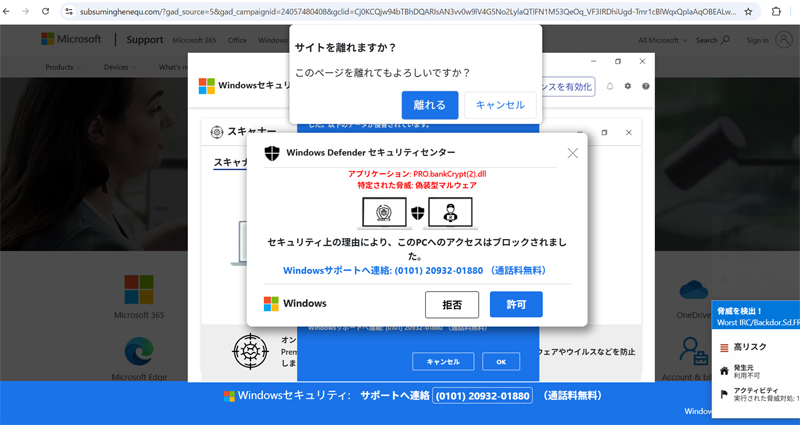Viewport: 800px width, 425px height.
Task: Click the notification bell icon
Action: tap(610, 86)
